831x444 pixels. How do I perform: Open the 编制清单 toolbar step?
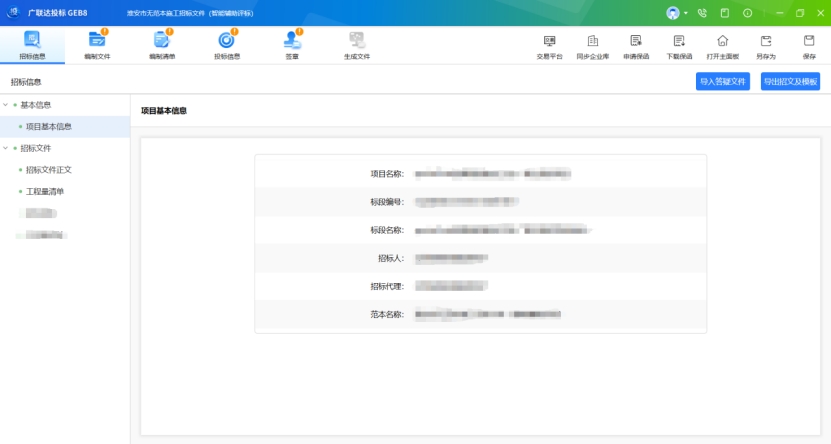tap(162, 45)
